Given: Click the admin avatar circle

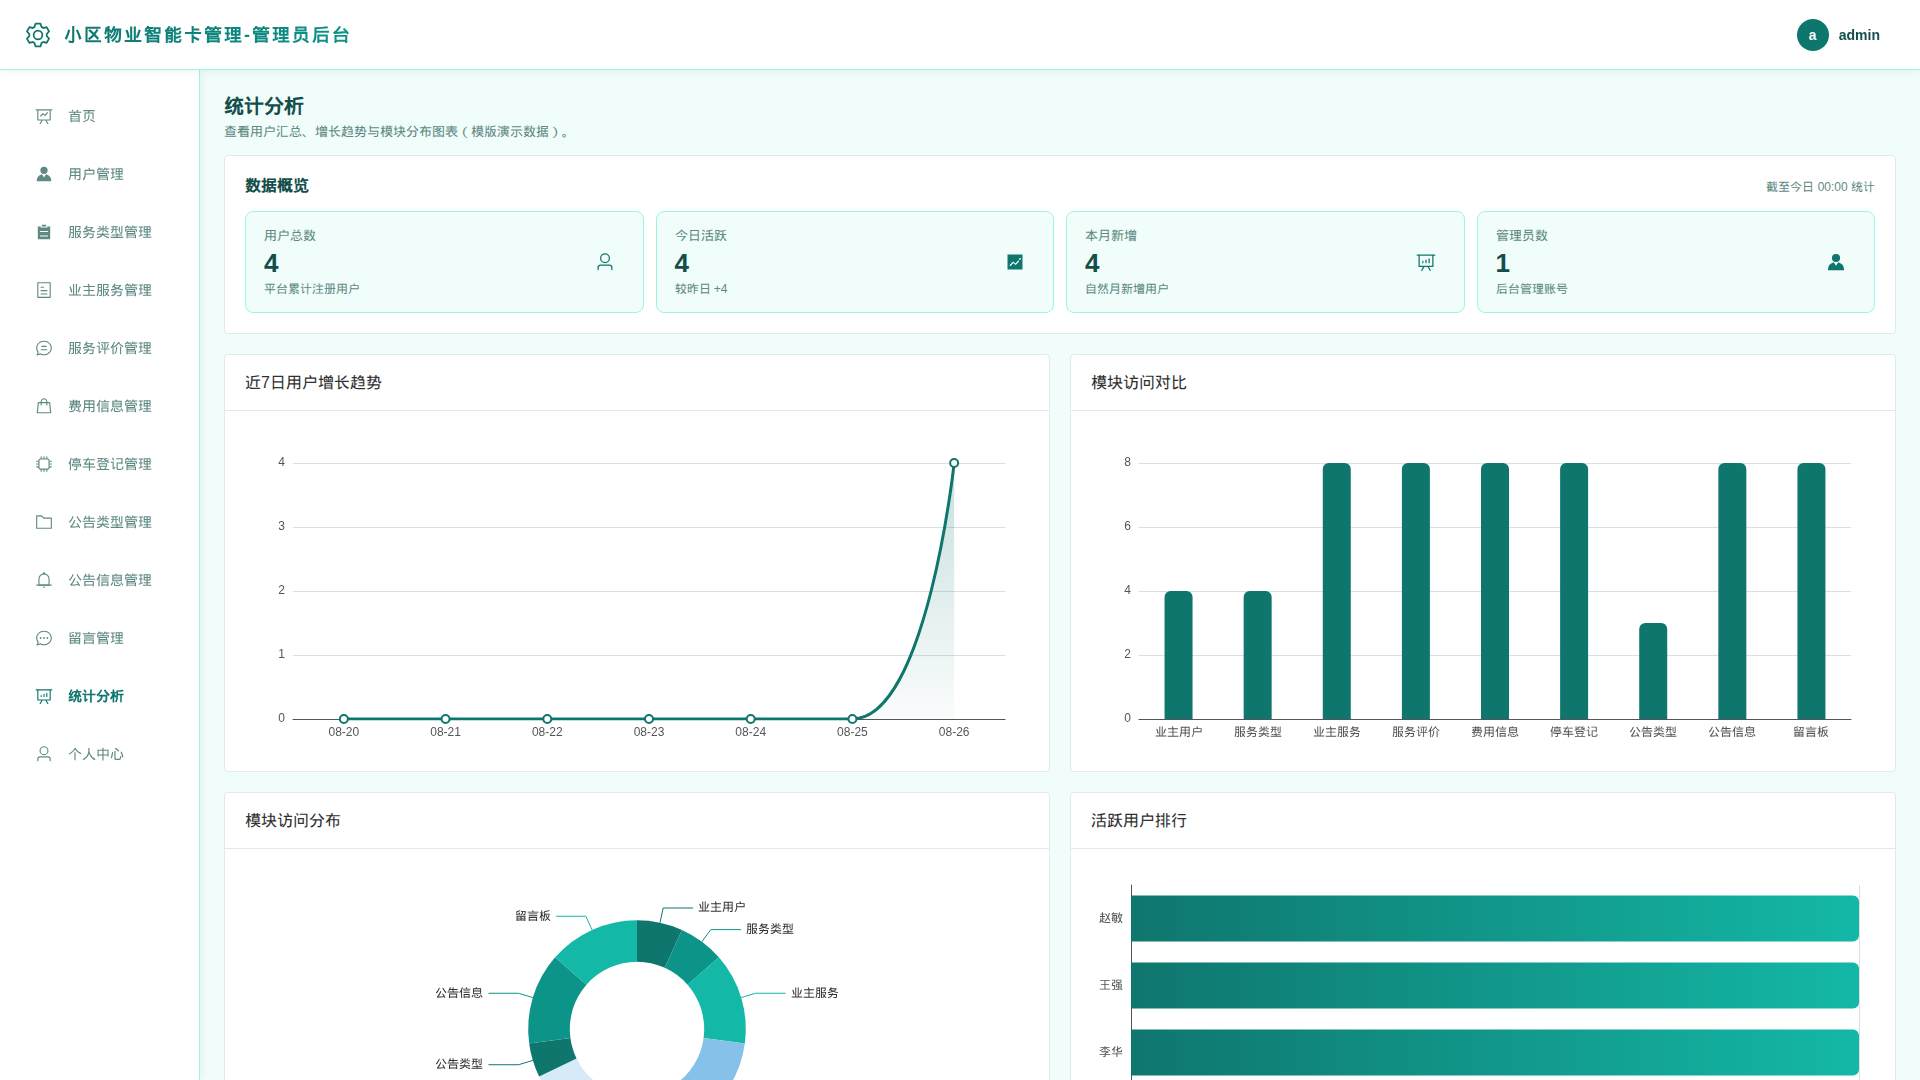Looking at the screenshot, I should [x=1812, y=35].
